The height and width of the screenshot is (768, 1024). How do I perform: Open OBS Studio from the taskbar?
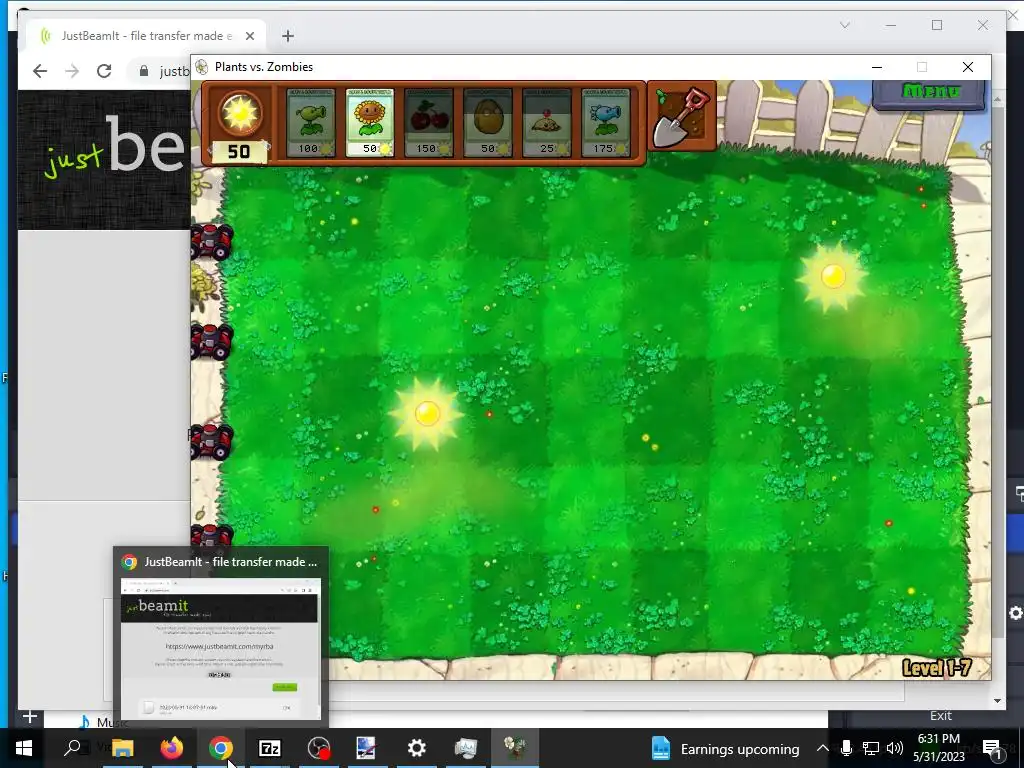coord(319,748)
